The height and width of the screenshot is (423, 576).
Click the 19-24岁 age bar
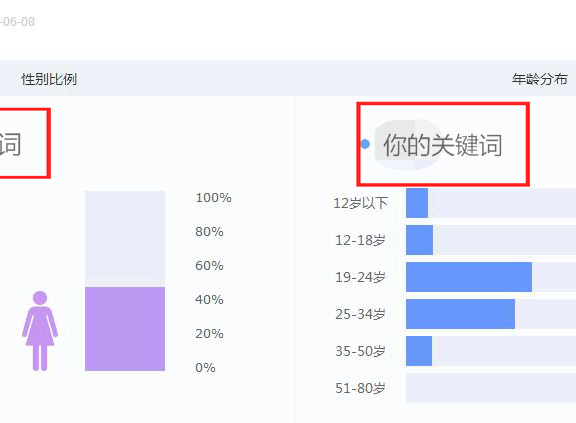click(469, 277)
